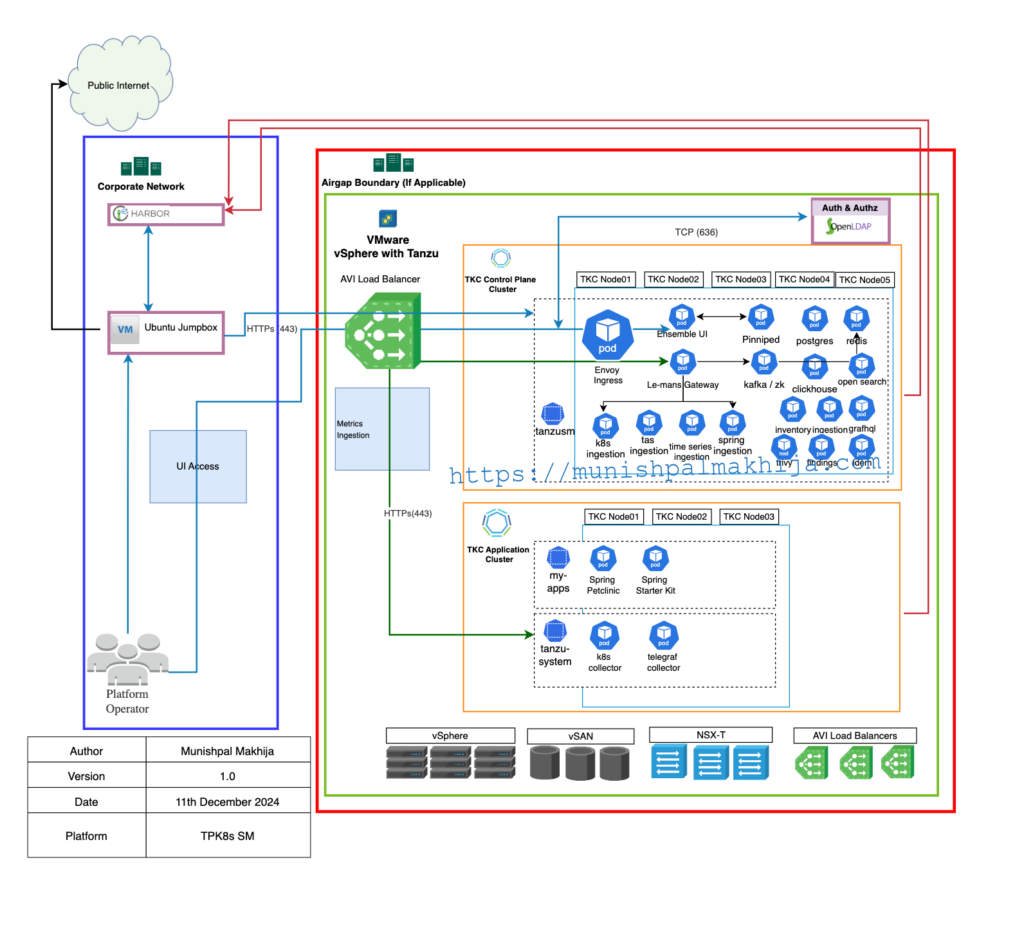Select the redis pod icon
The width and height of the screenshot is (1024, 939).
pos(856,319)
